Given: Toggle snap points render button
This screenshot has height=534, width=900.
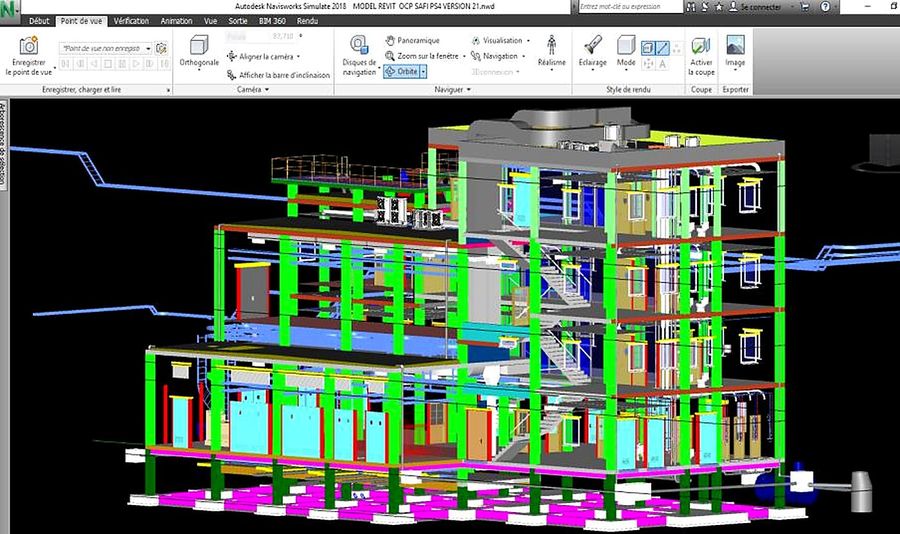Looking at the screenshot, I should [647, 64].
